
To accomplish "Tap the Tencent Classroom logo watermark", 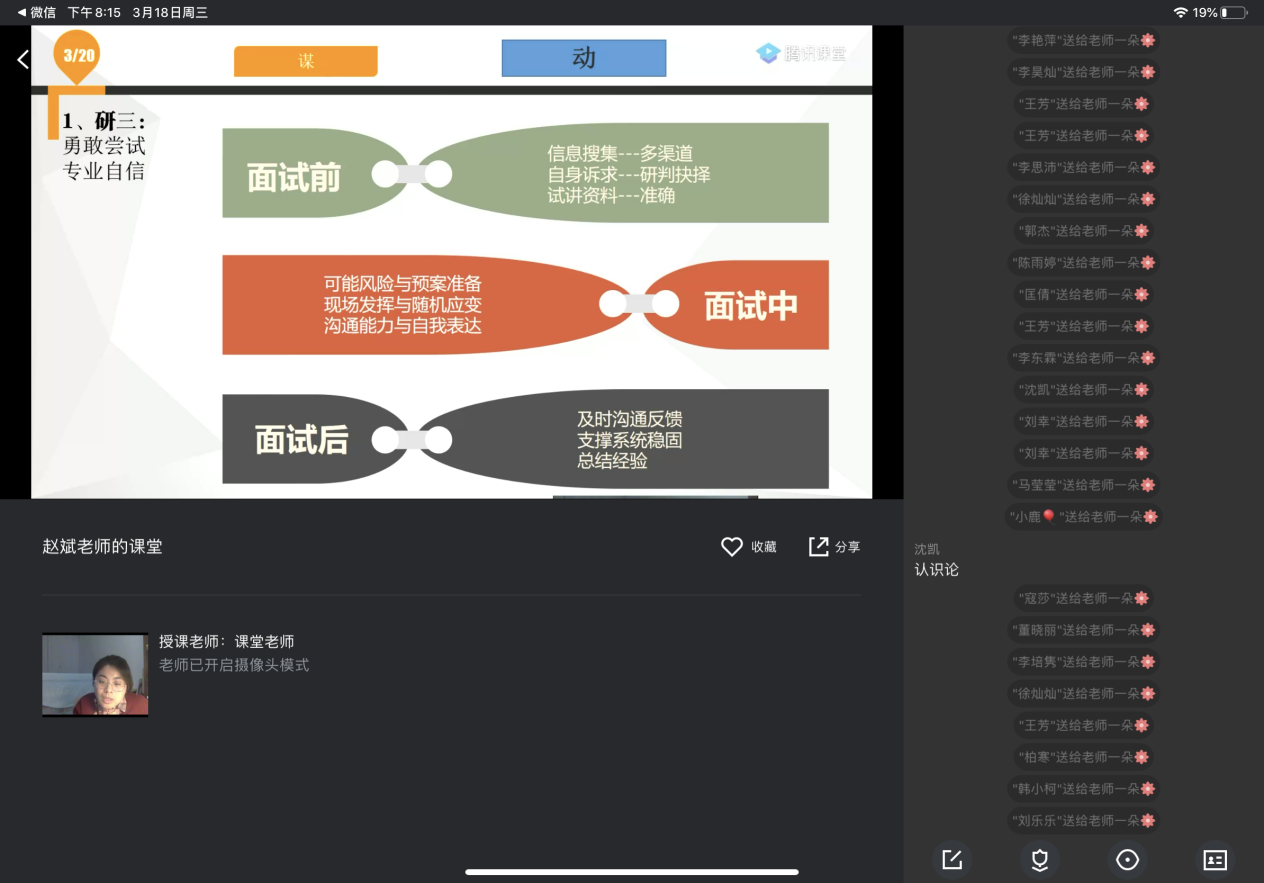I will (801, 54).
